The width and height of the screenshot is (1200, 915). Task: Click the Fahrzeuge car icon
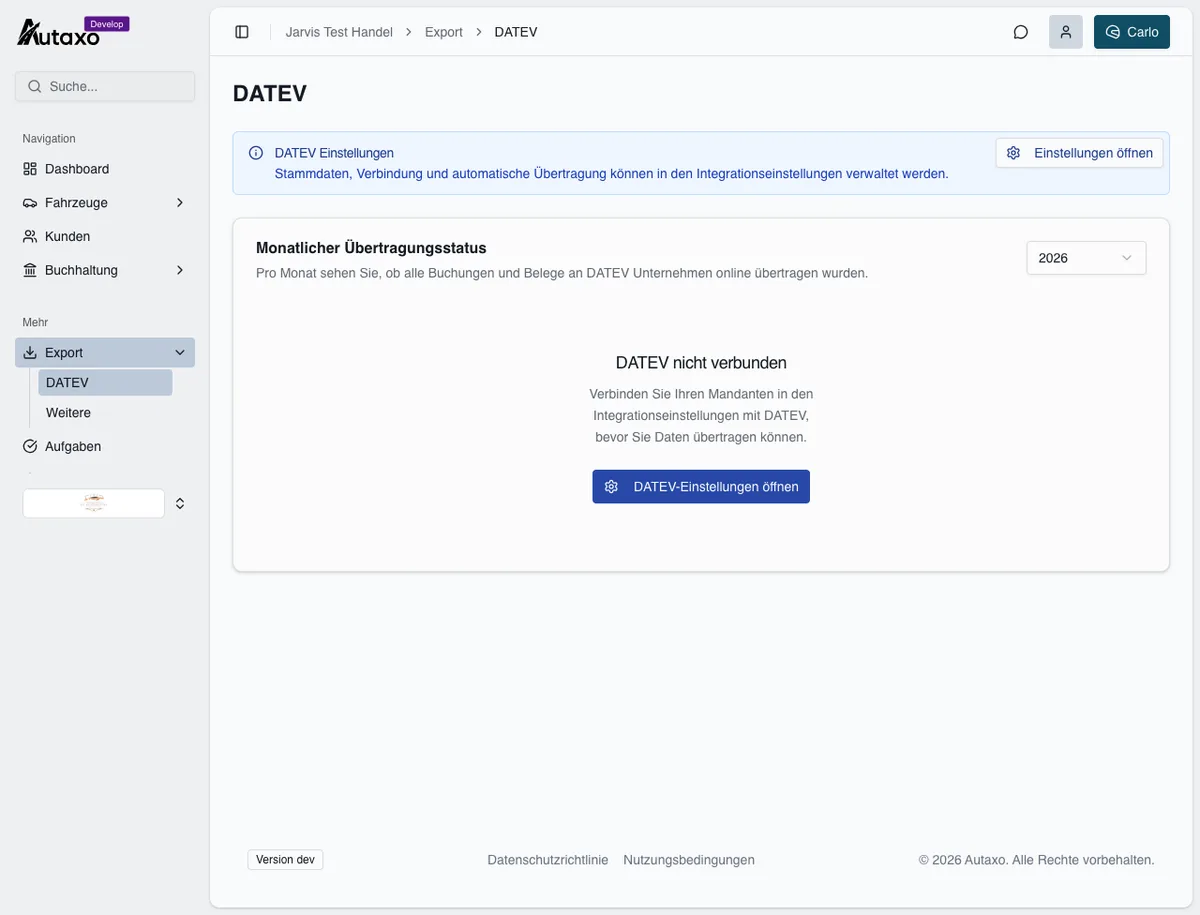(30, 203)
